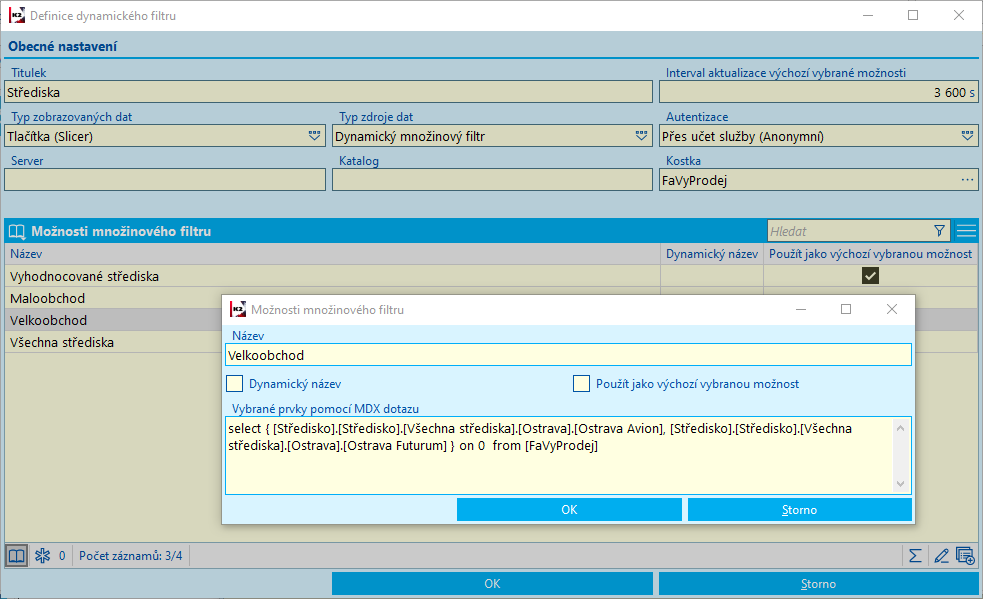Image resolution: width=983 pixels, height=599 pixels.
Task: Click K2 logo in the dialog title bar
Action: tap(238, 309)
